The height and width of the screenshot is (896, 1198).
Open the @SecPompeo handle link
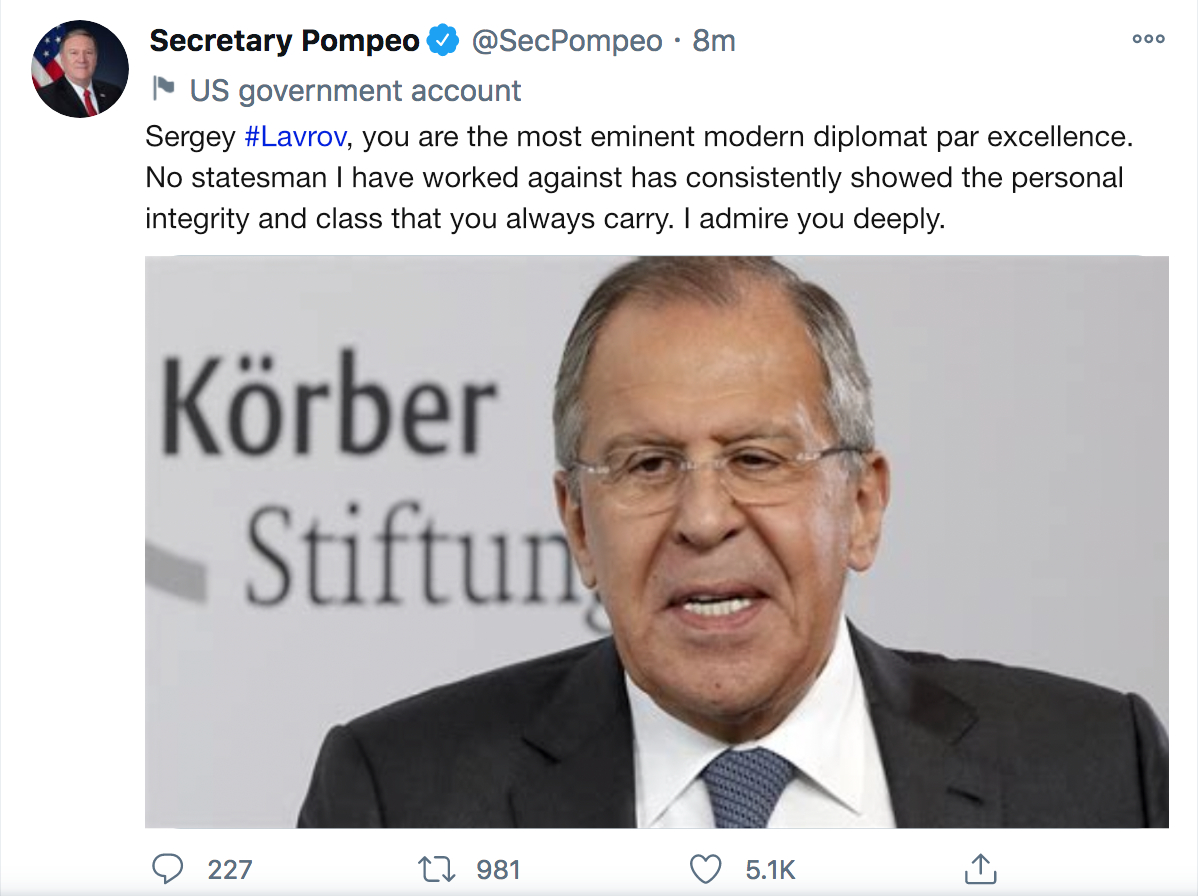566,41
